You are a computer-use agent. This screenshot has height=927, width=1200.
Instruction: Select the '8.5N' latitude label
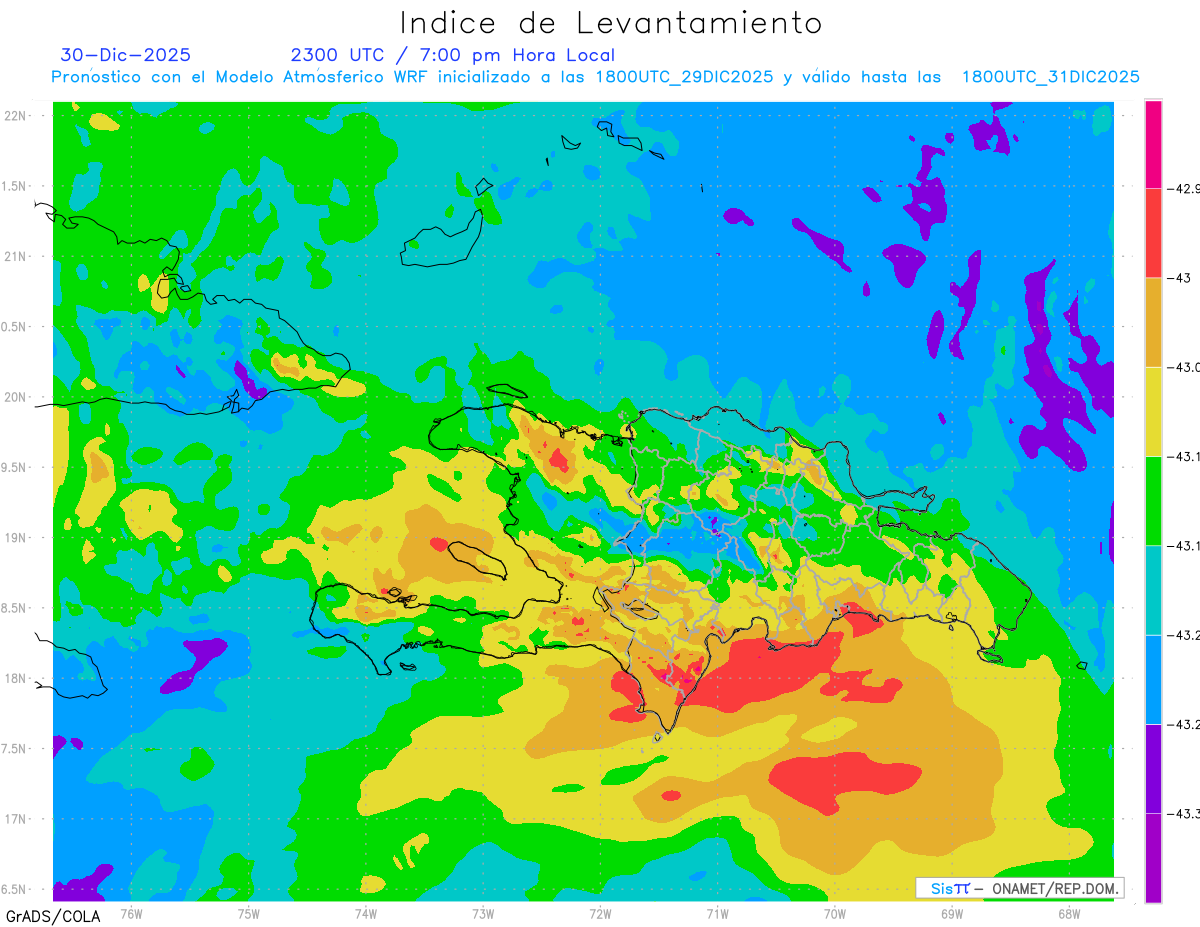(15, 608)
